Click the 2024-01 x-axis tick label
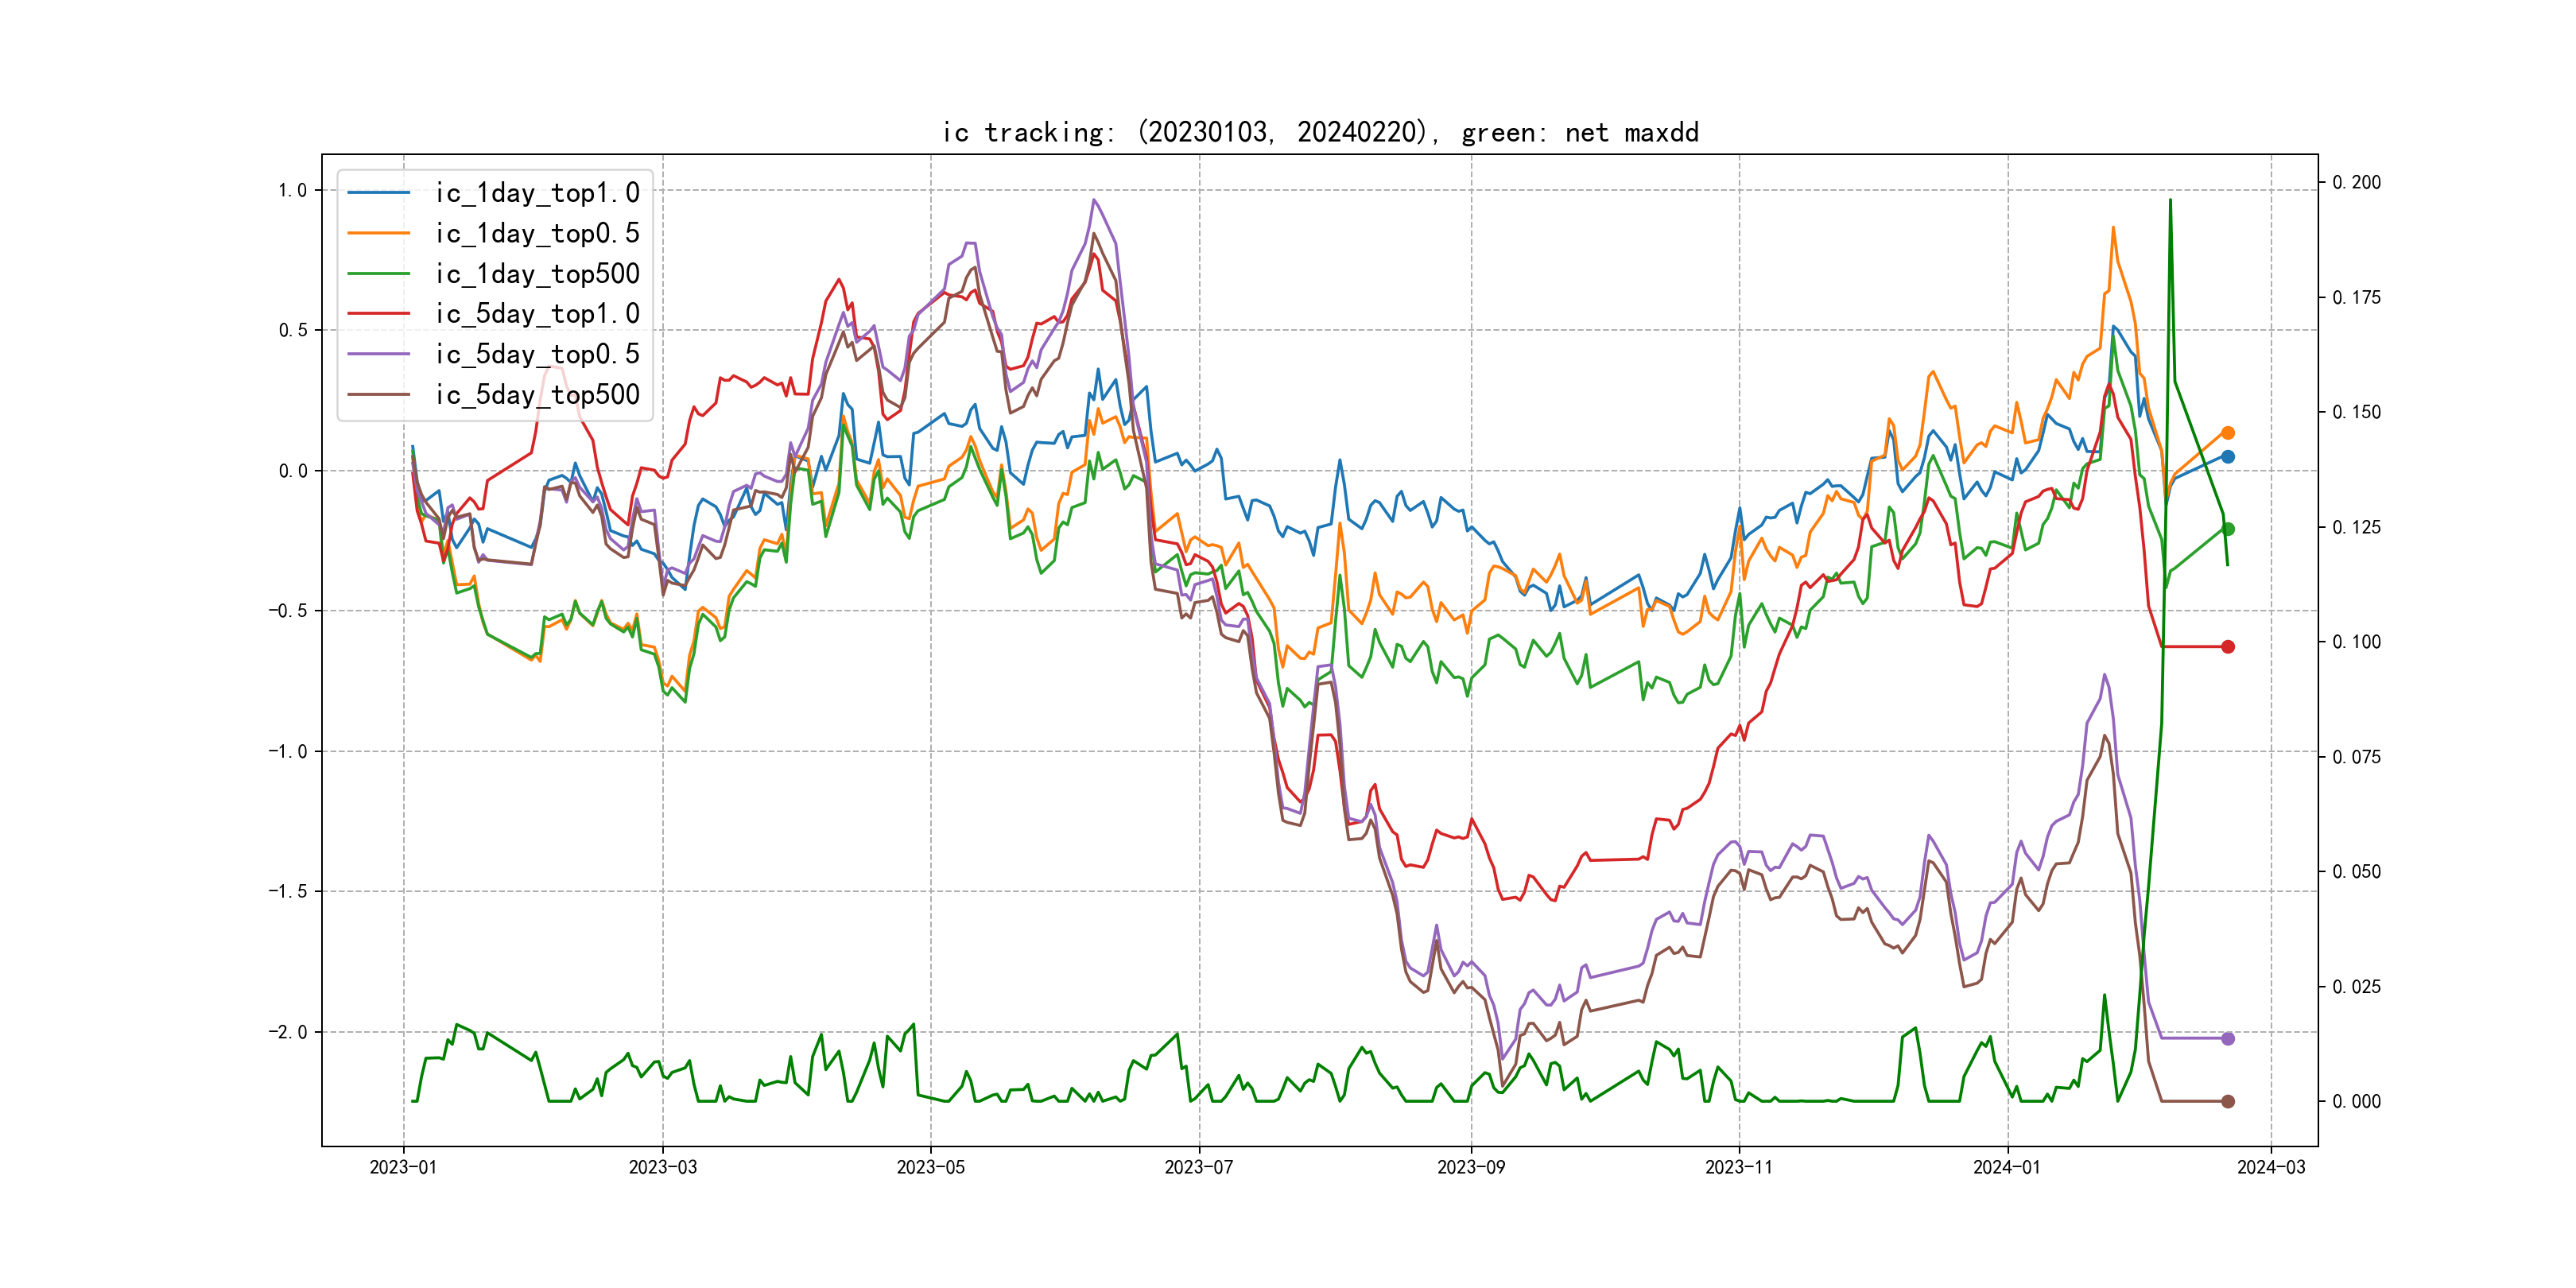2576x1288 pixels. 2006,1167
